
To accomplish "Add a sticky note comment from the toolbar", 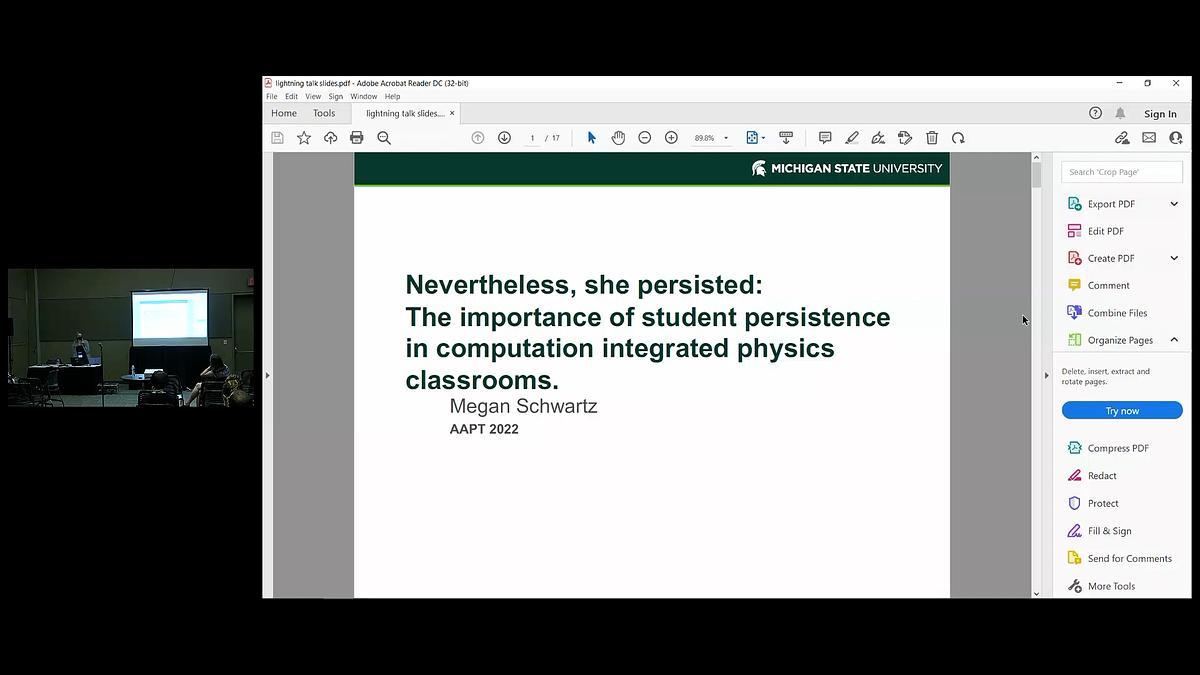I will click(825, 138).
